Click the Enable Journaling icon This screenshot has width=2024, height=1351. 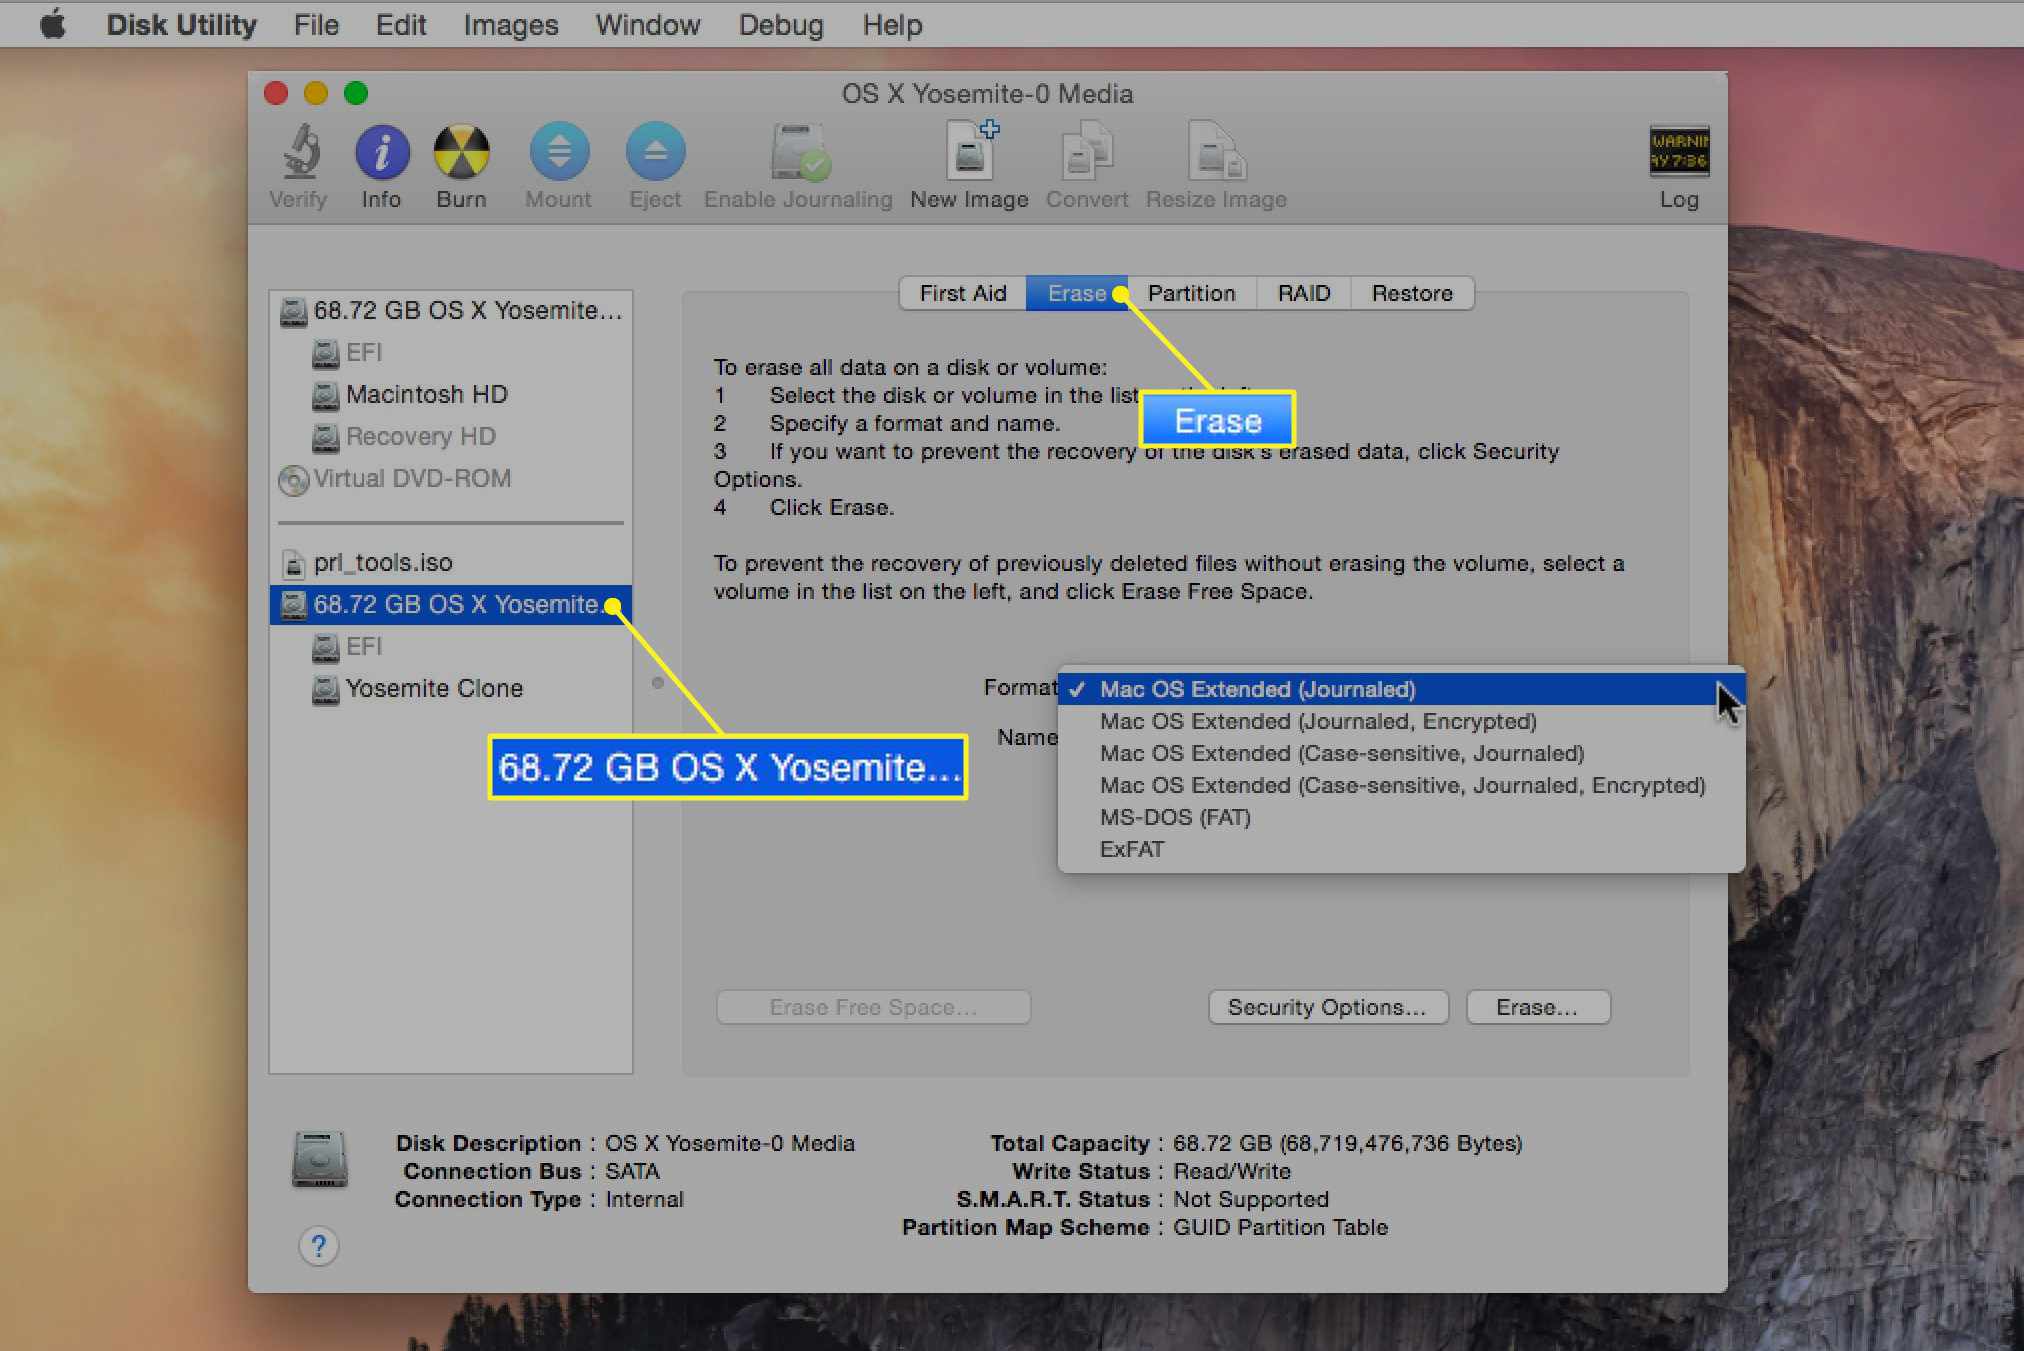pyautogui.click(x=799, y=152)
